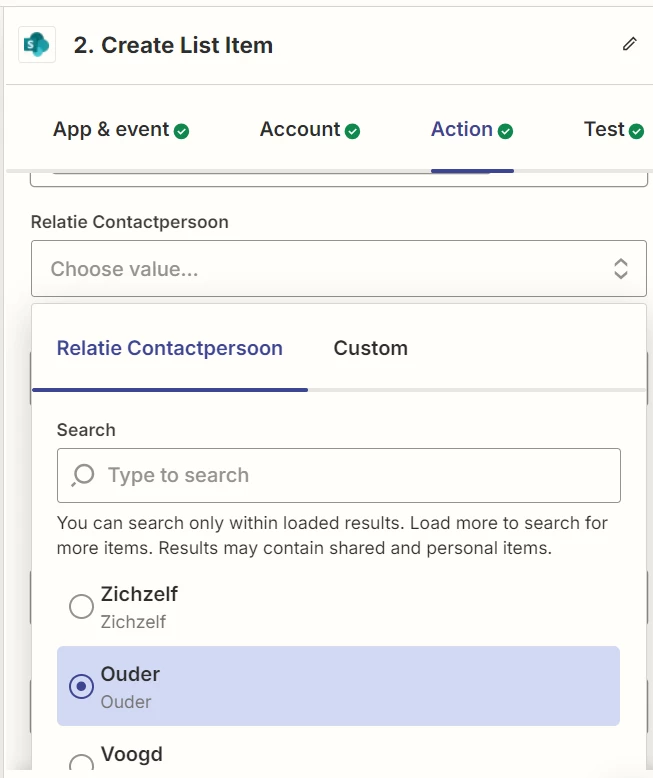The height and width of the screenshot is (778, 653).
Task: Click the magnifier icon in search box
Action: [x=84, y=474]
